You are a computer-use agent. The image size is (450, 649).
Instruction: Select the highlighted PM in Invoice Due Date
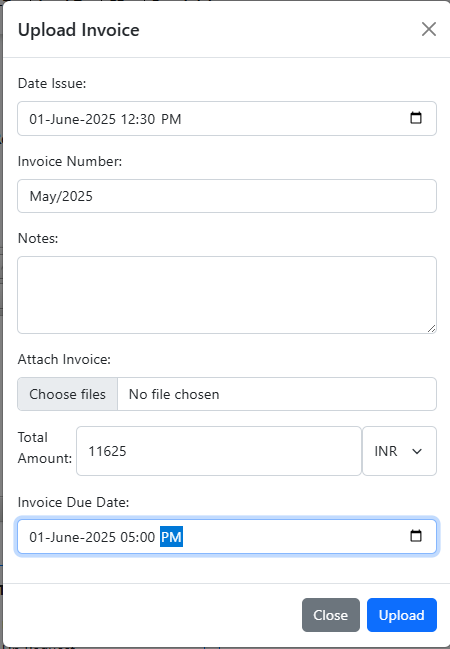click(171, 537)
